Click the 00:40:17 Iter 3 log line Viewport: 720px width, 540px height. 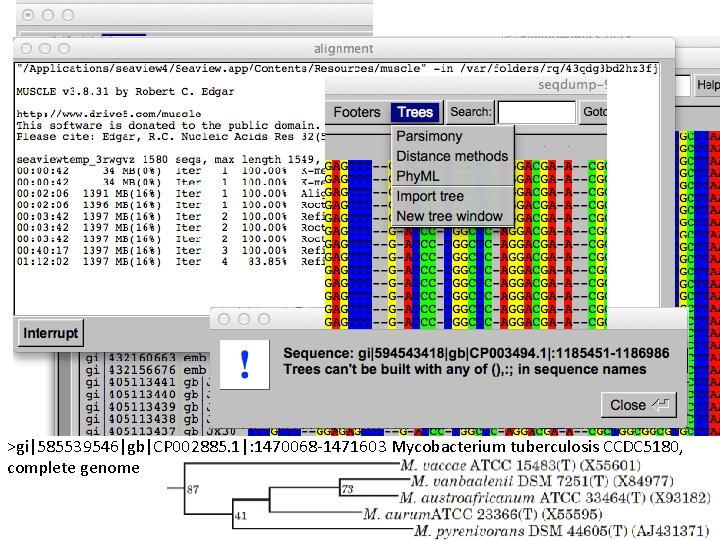tap(170, 250)
